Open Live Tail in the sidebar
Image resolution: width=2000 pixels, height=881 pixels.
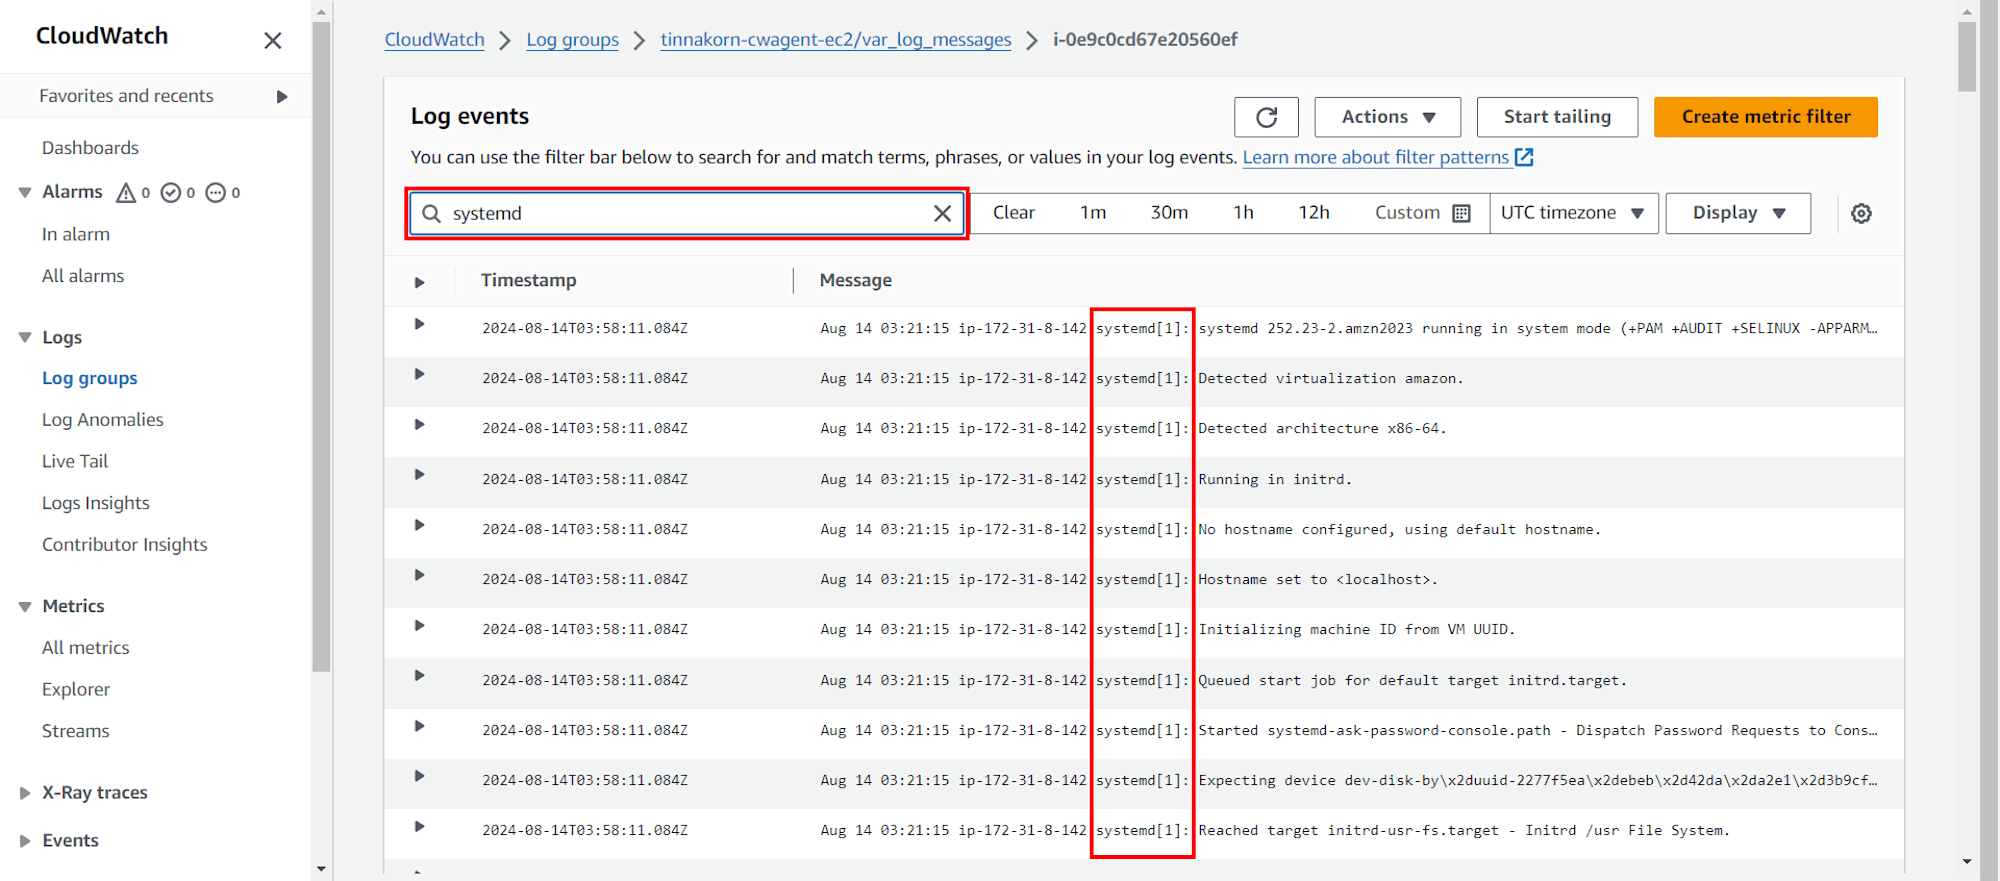tap(75, 461)
